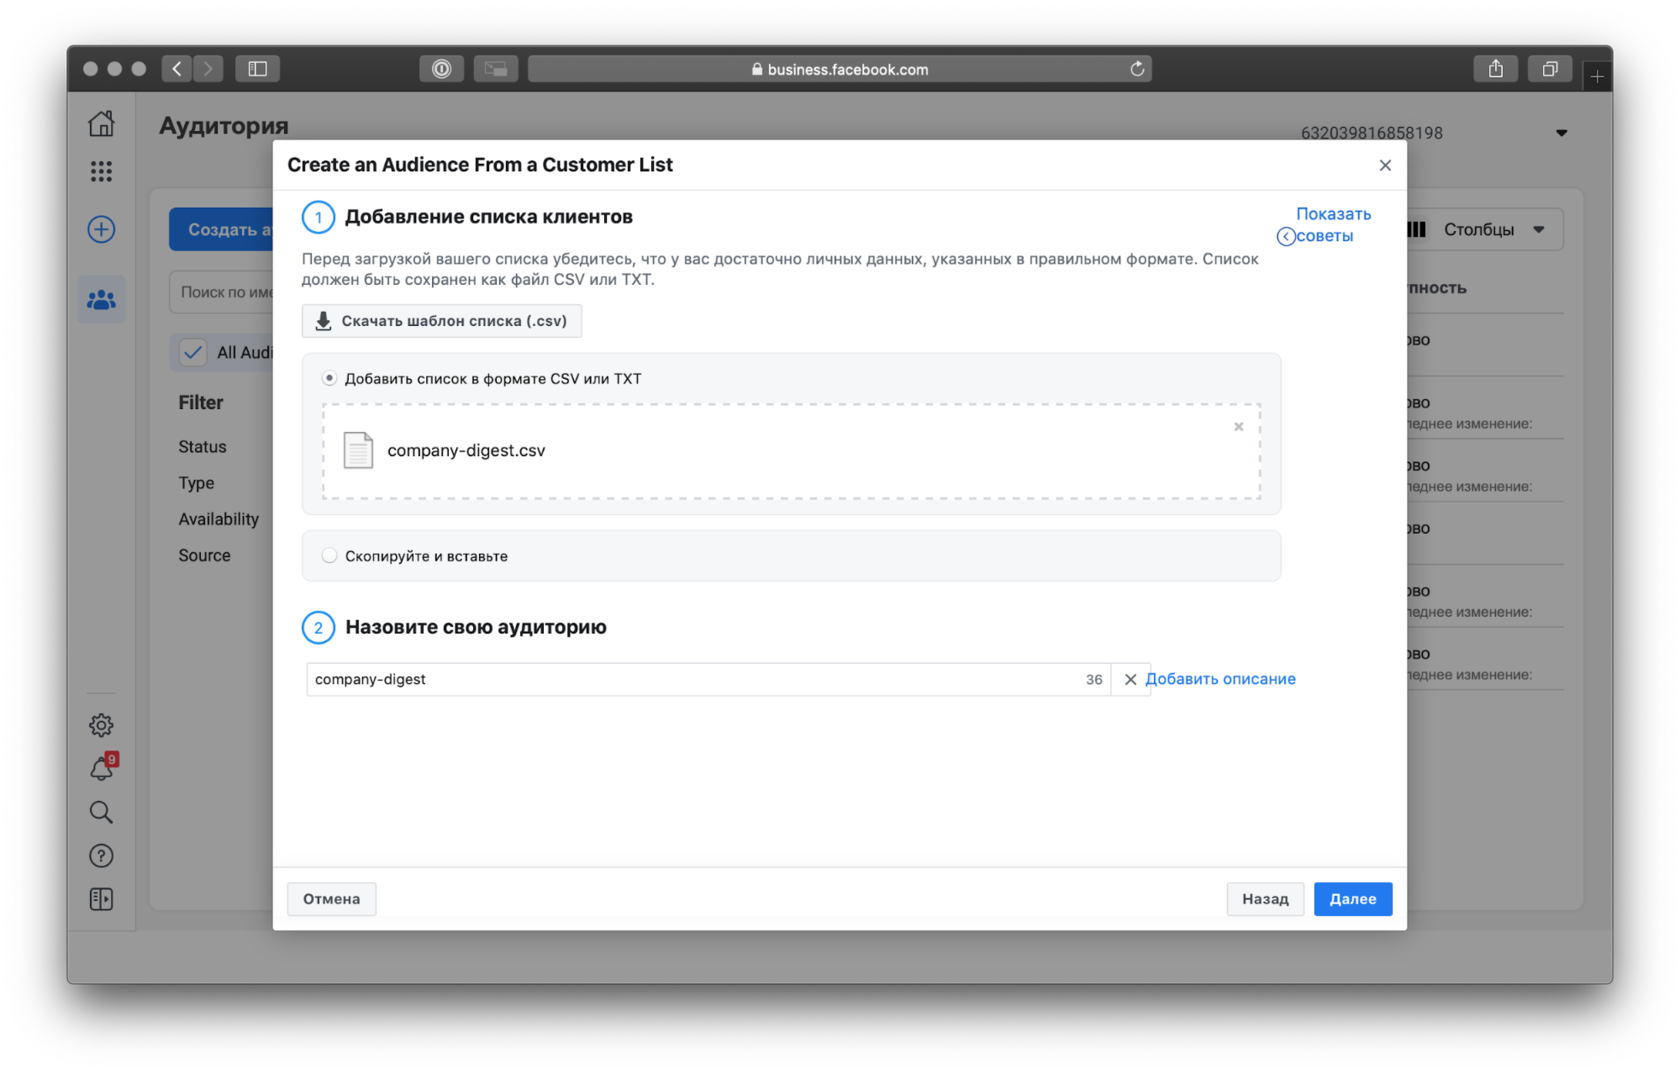Image resolution: width=1680 pixels, height=1073 pixels.
Task: Open the Home icon in left sidebar
Action: click(x=101, y=124)
